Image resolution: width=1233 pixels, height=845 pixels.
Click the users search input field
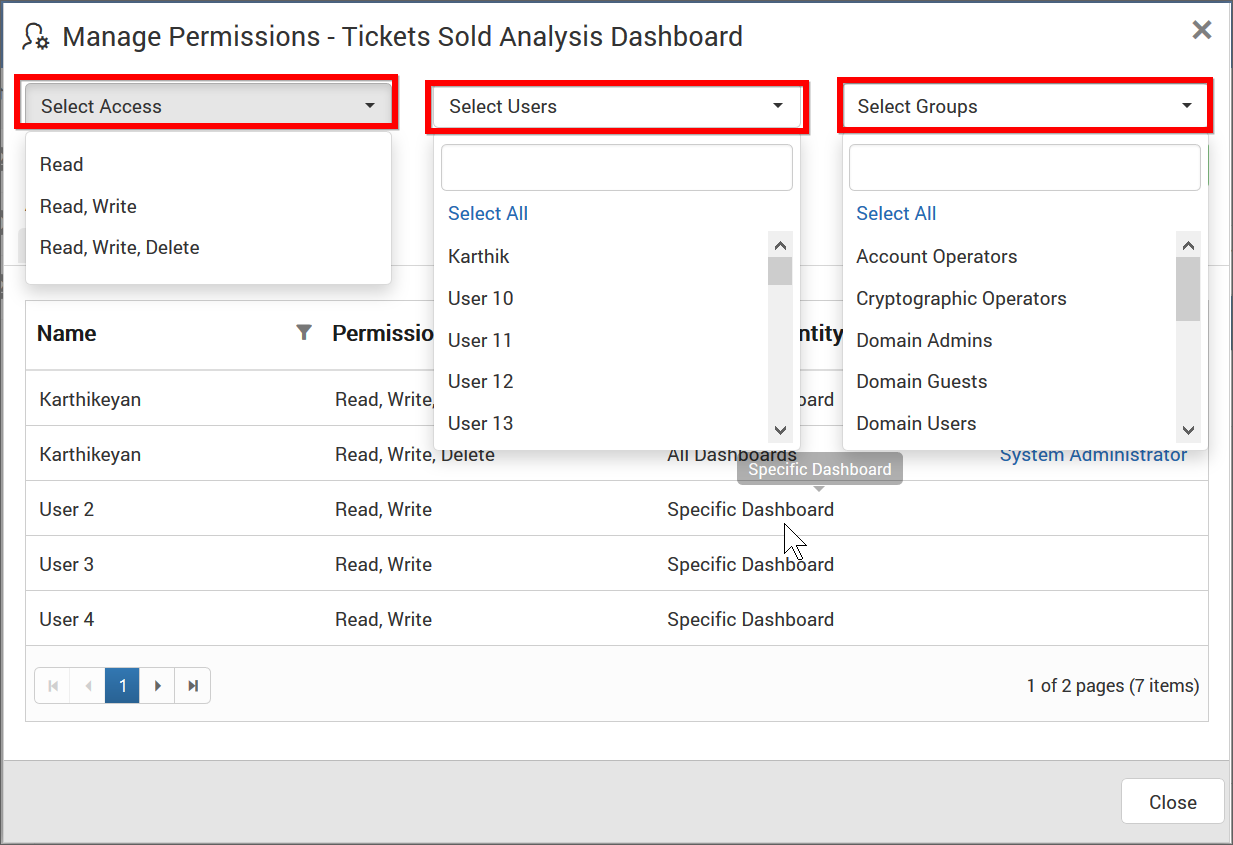coord(617,167)
